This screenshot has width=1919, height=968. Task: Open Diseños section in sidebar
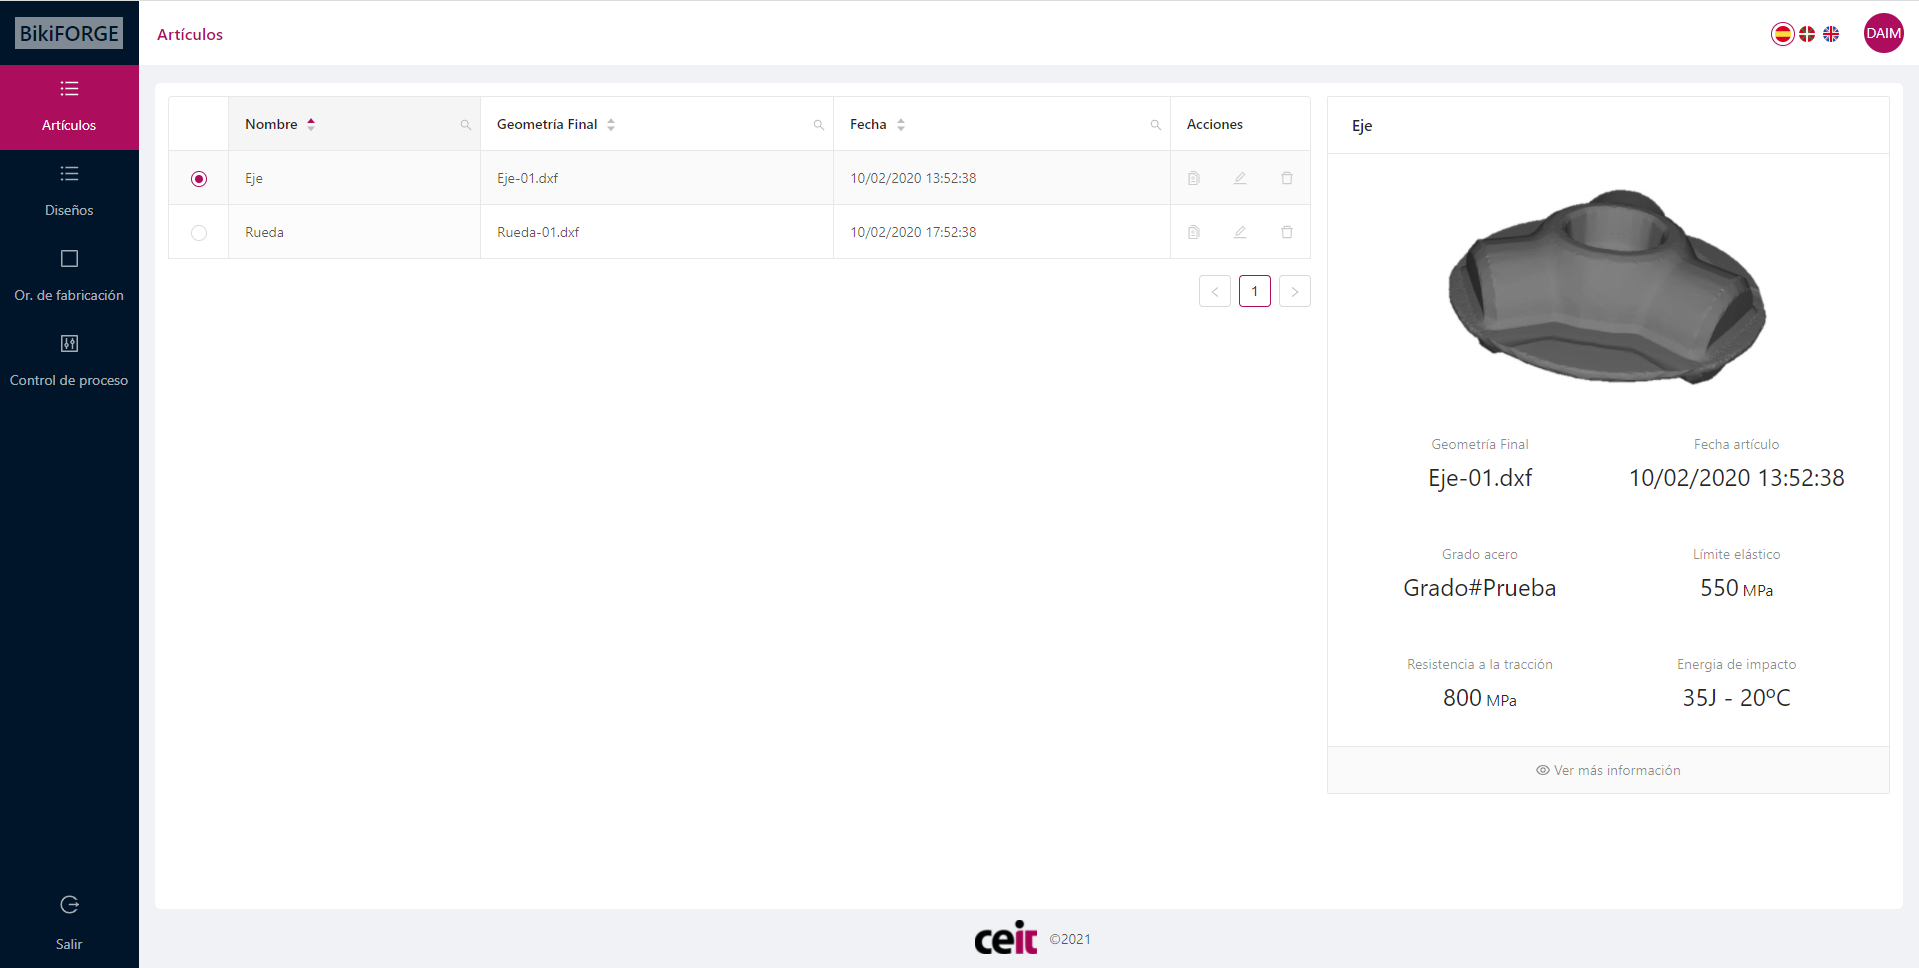(x=69, y=190)
